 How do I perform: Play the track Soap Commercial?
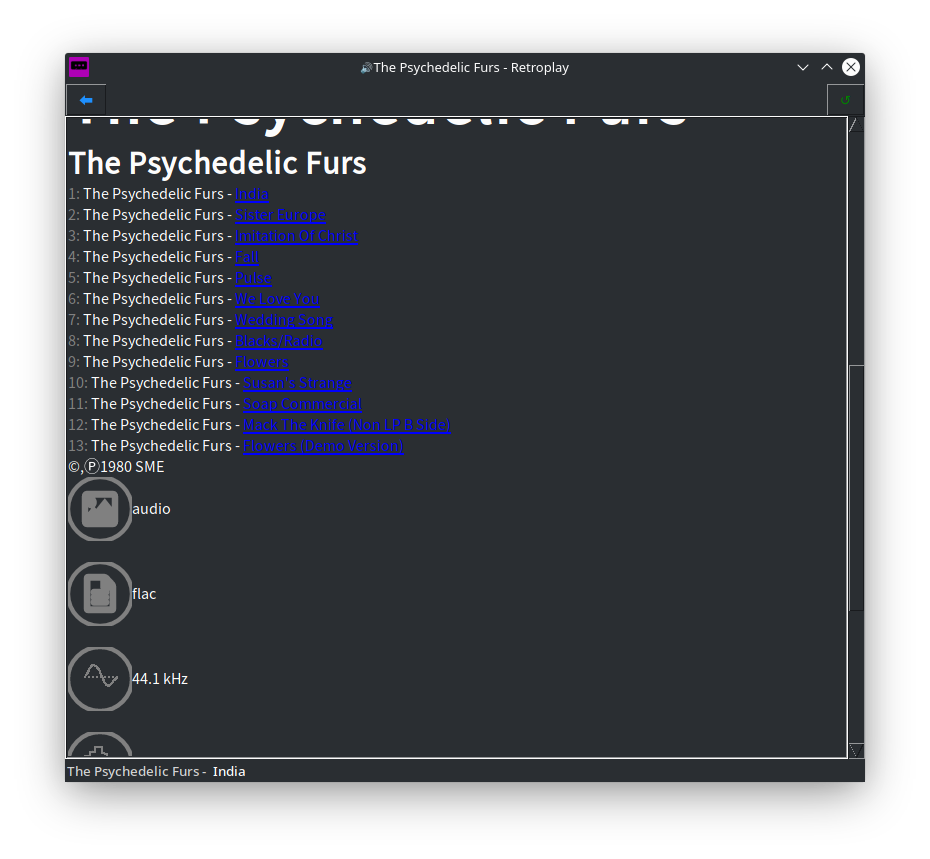[302, 404]
